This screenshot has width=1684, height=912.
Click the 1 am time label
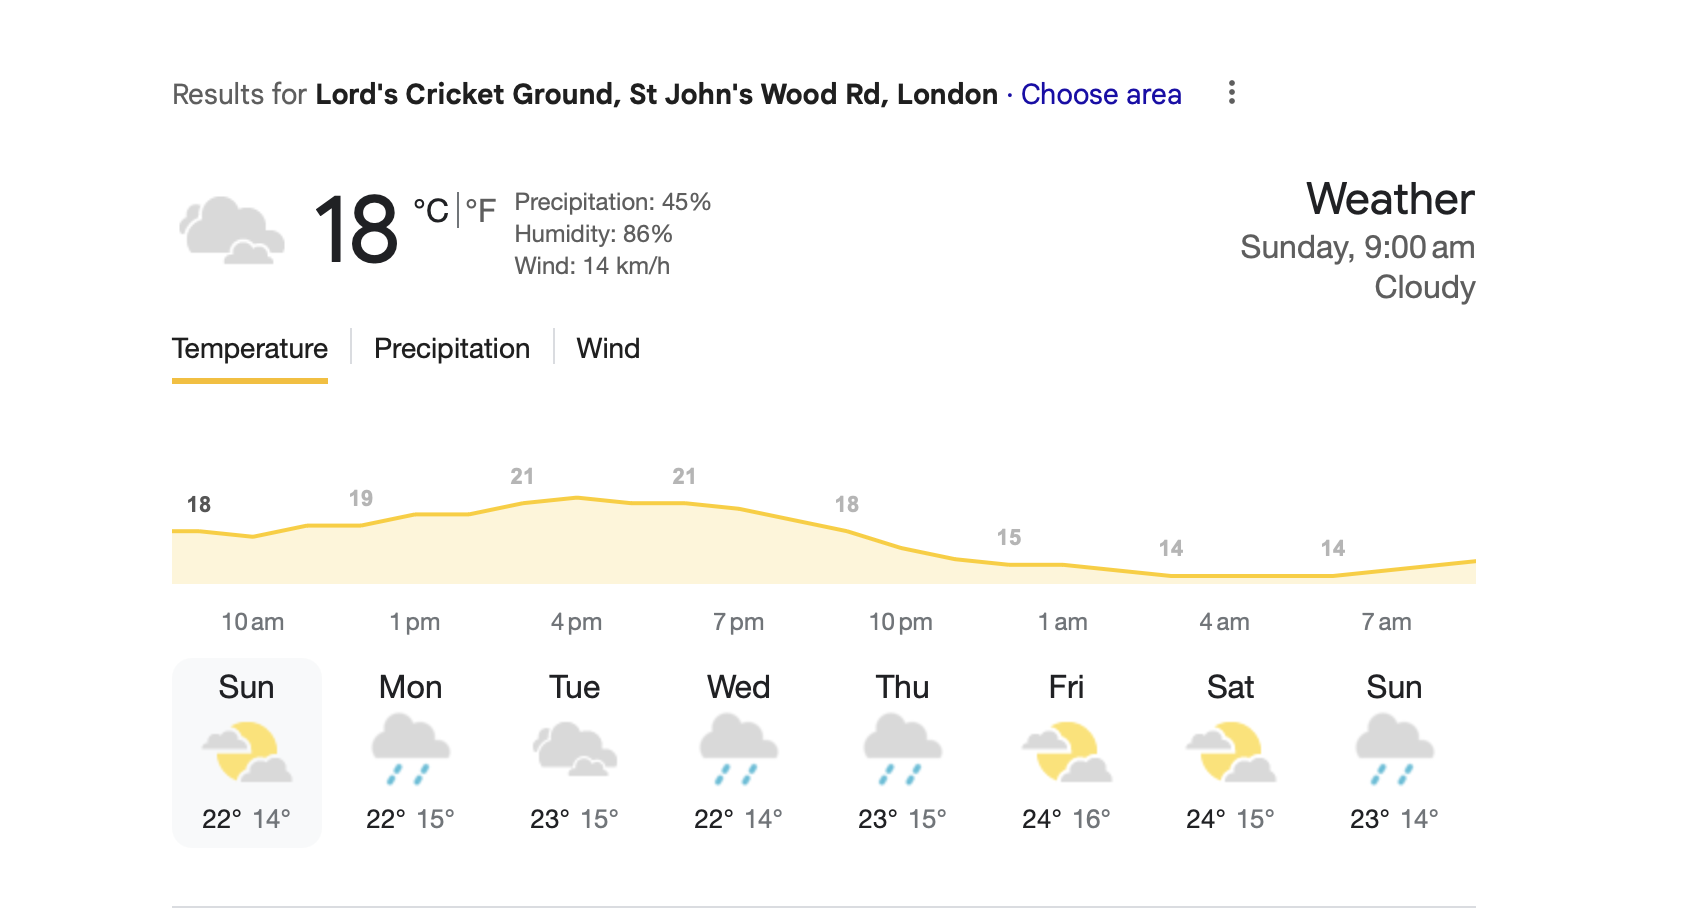click(x=1062, y=622)
